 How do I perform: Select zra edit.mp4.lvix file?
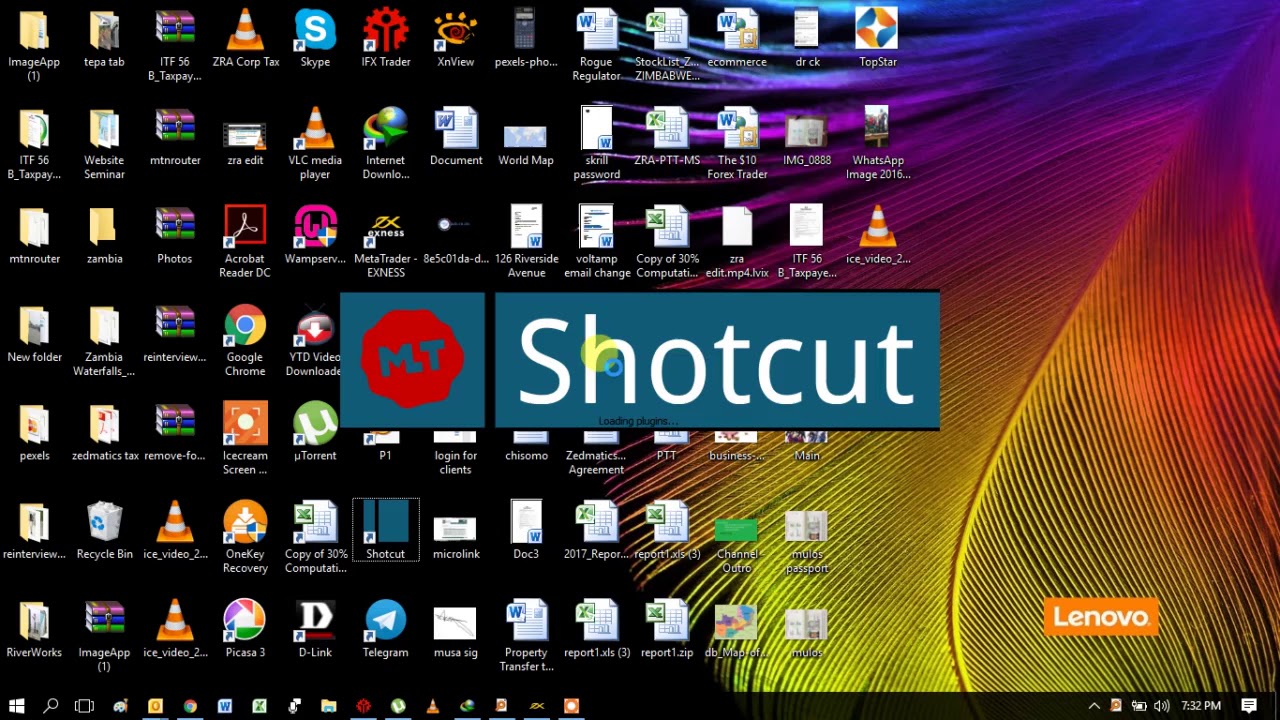click(x=737, y=241)
